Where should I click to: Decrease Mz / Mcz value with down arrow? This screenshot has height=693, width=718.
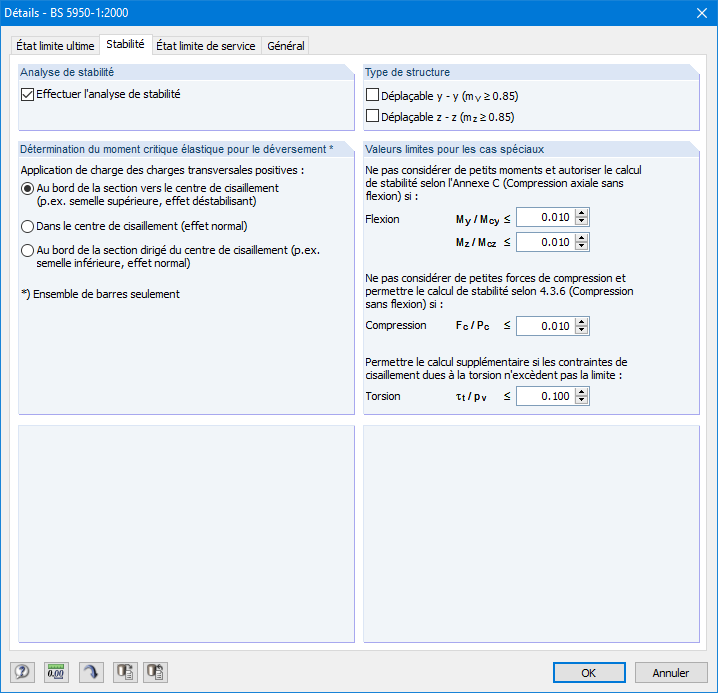582,246
